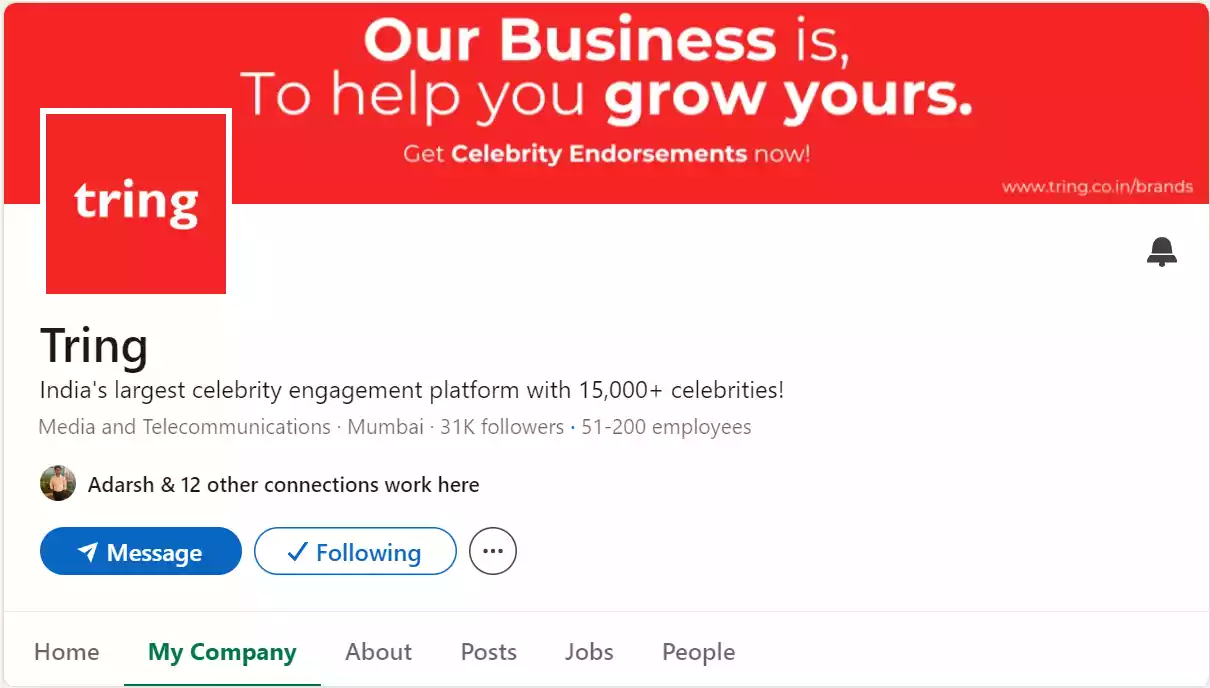Image resolution: width=1210 pixels, height=688 pixels.
Task: Click the www.tring.co.in/brands URL on banner
Action: (x=1097, y=186)
